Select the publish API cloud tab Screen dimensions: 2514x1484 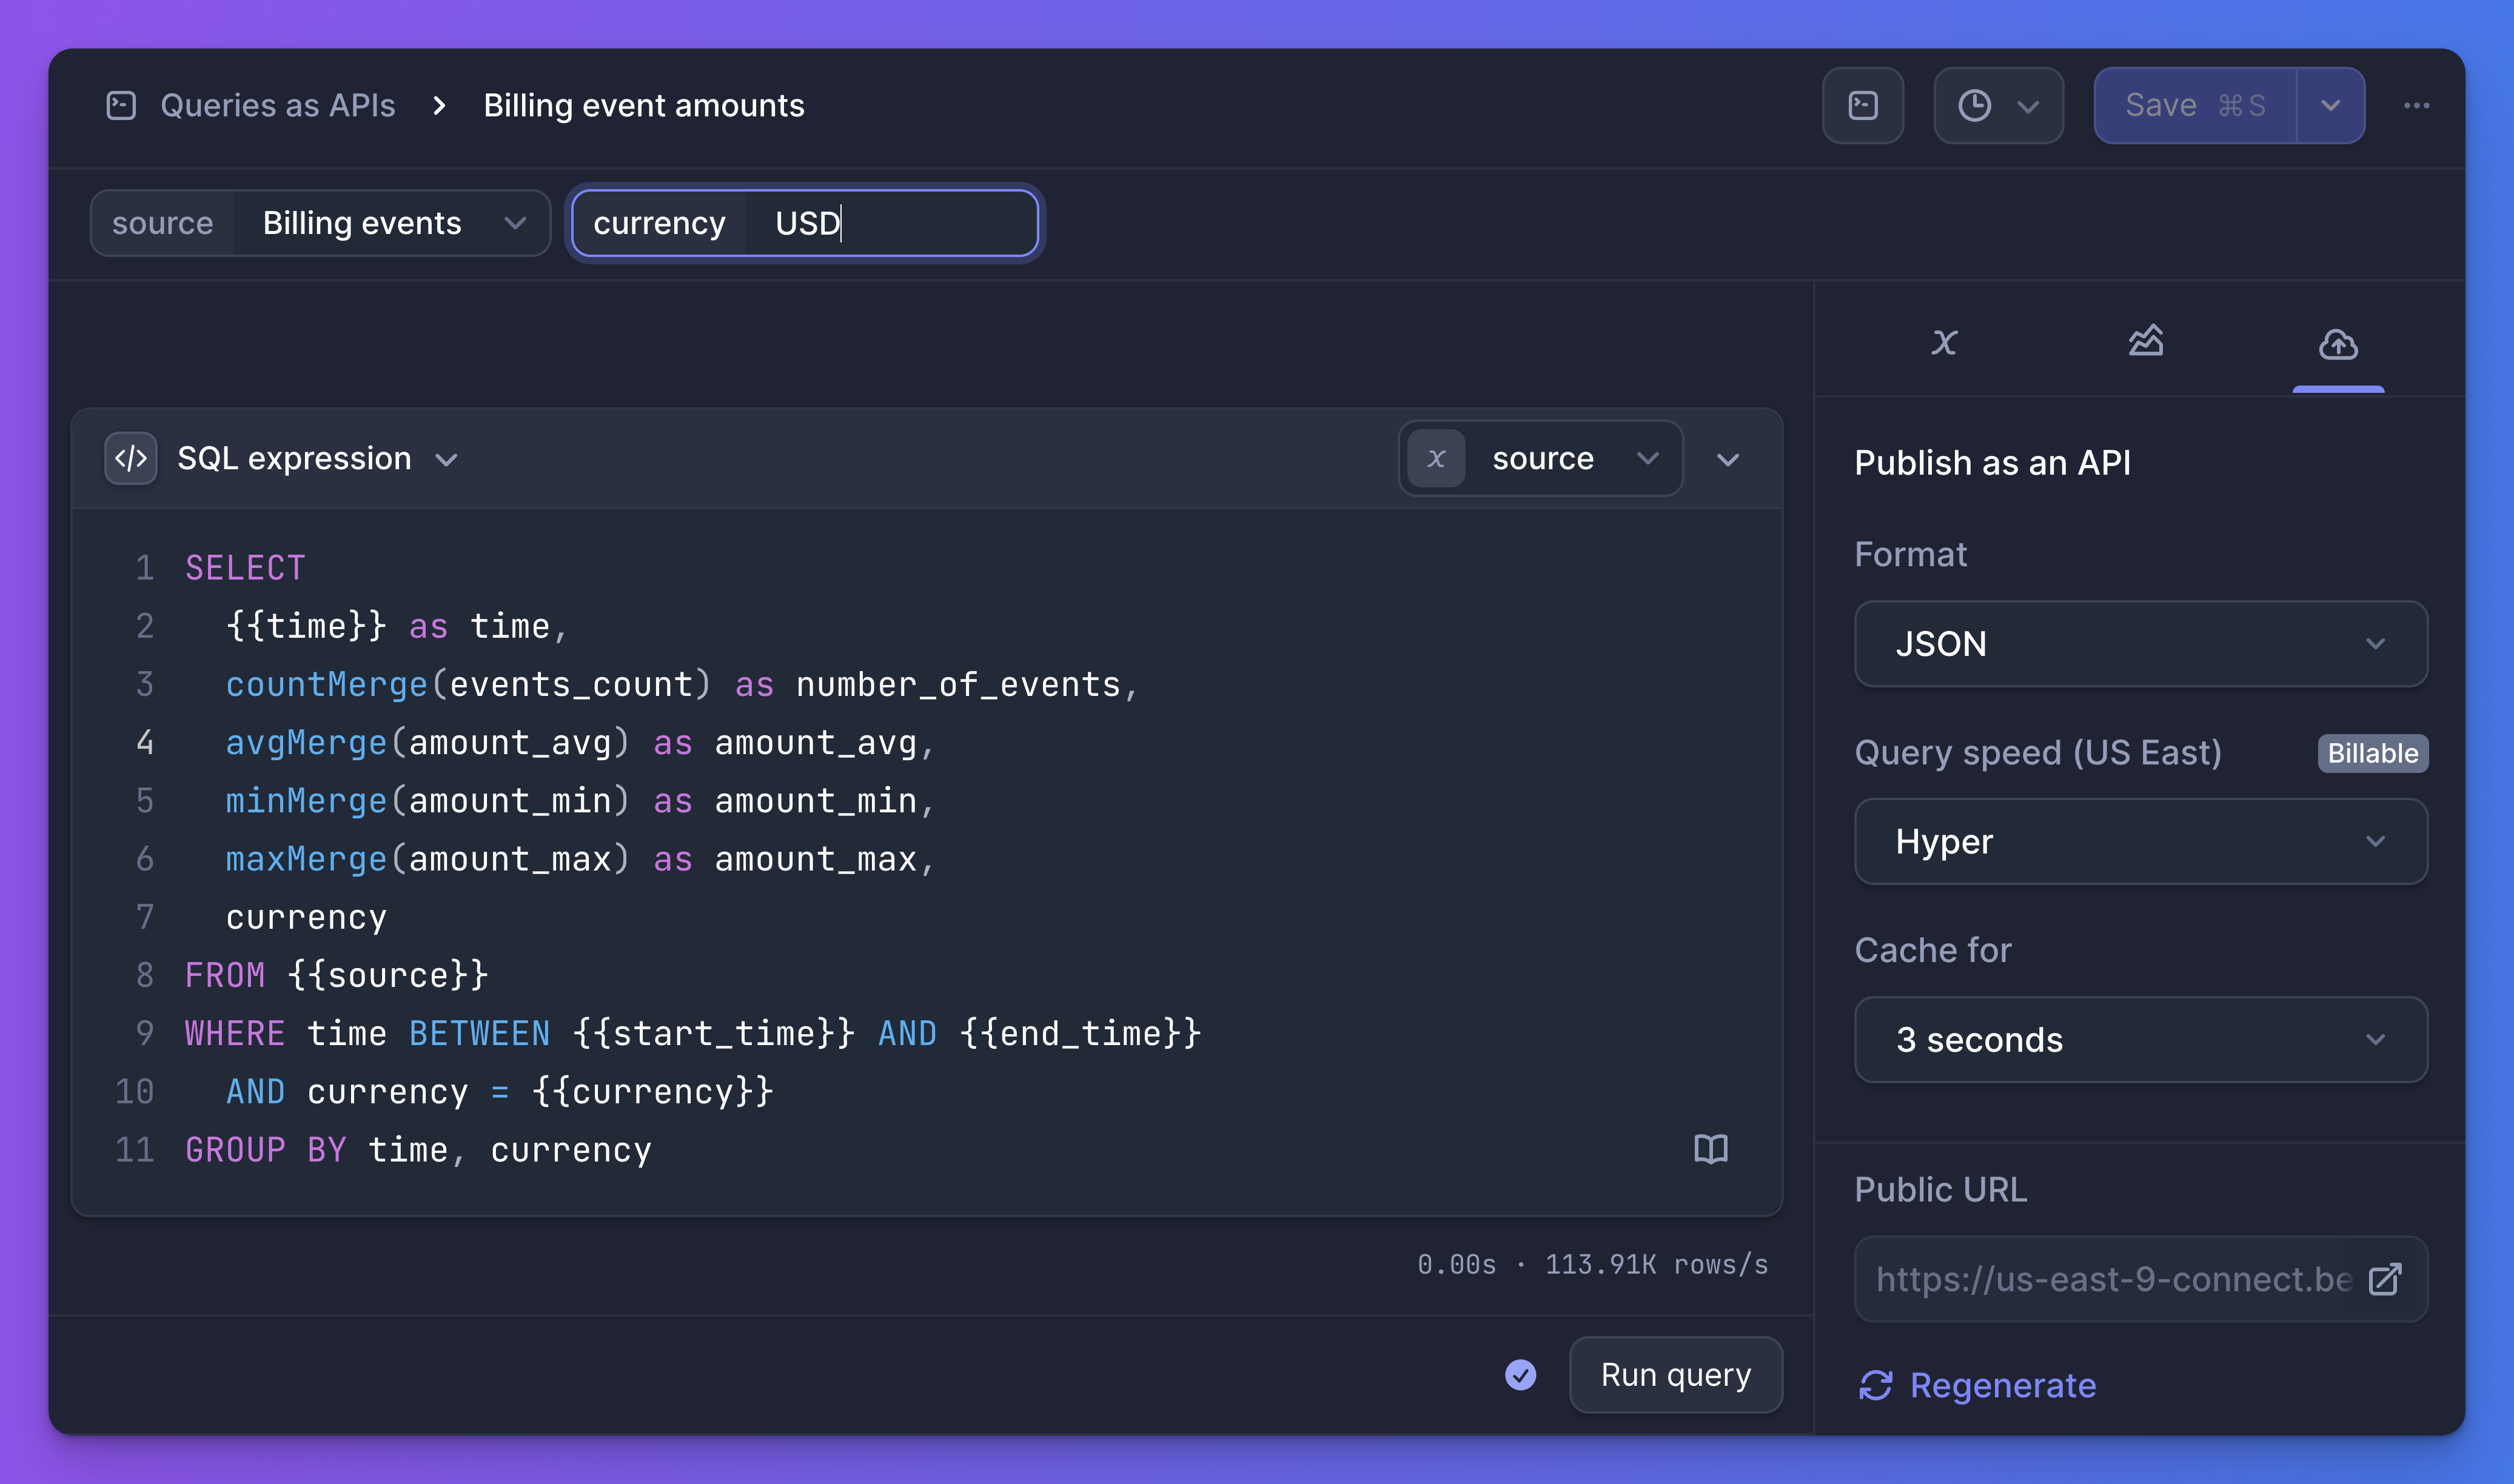(2337, 342)
